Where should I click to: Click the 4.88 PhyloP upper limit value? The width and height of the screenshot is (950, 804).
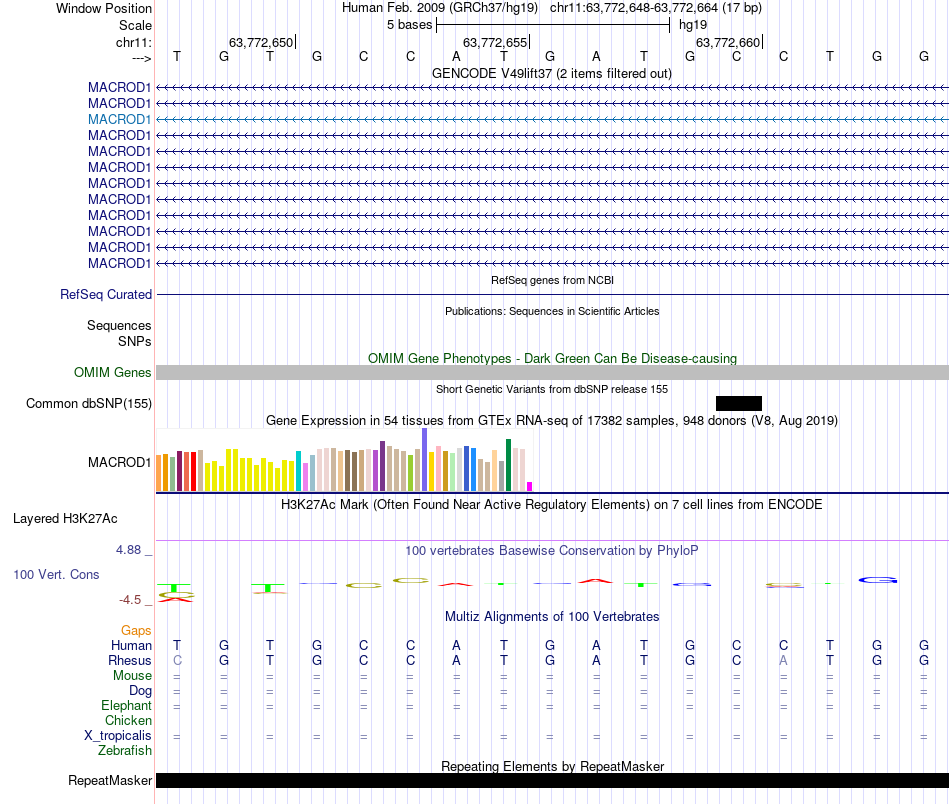tap(128, 550)
